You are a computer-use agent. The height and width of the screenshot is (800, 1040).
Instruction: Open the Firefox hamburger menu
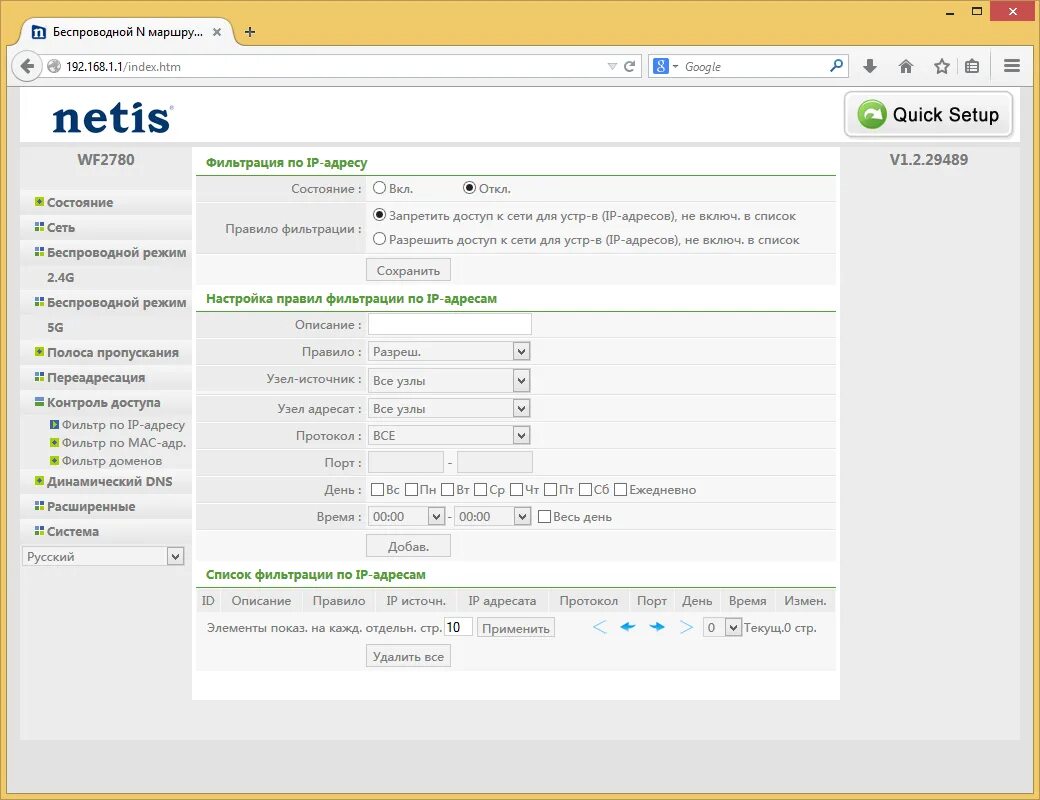(x=1011, y=66)
